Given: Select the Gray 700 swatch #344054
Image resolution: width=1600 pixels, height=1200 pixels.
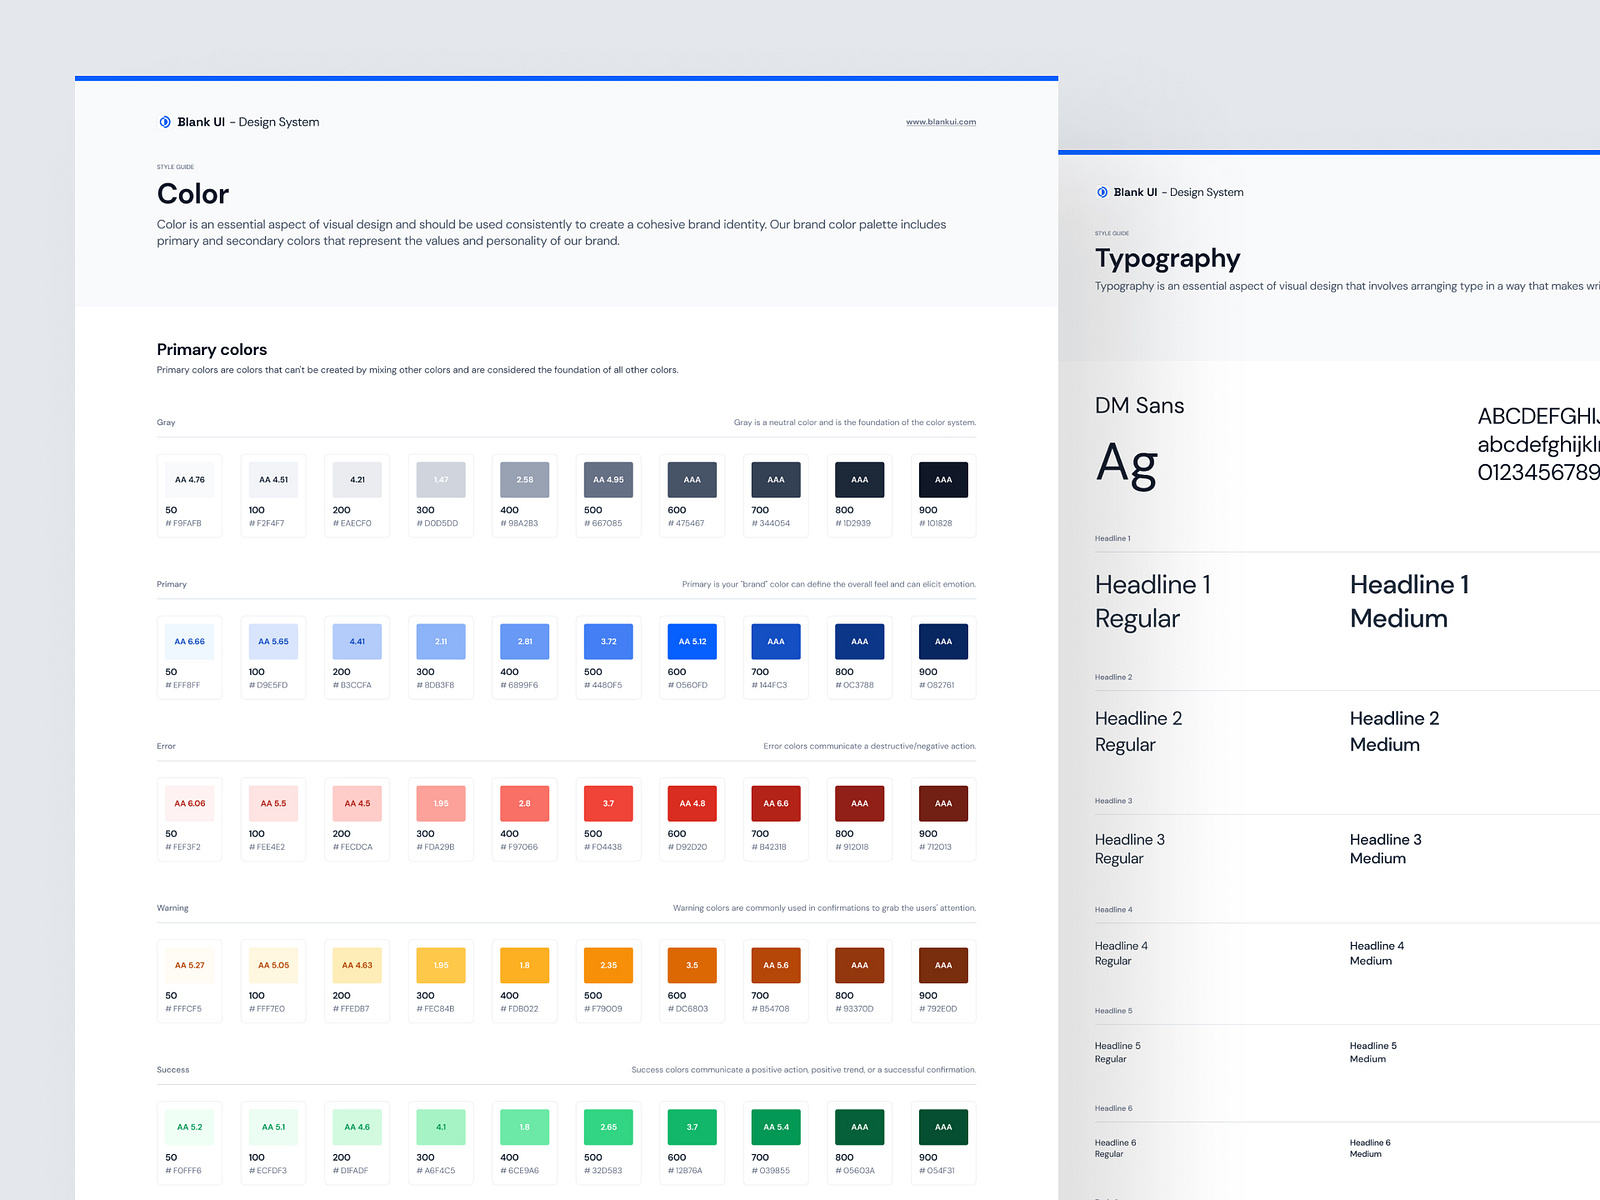Looking at the screenshot, I should pos(776,480).
